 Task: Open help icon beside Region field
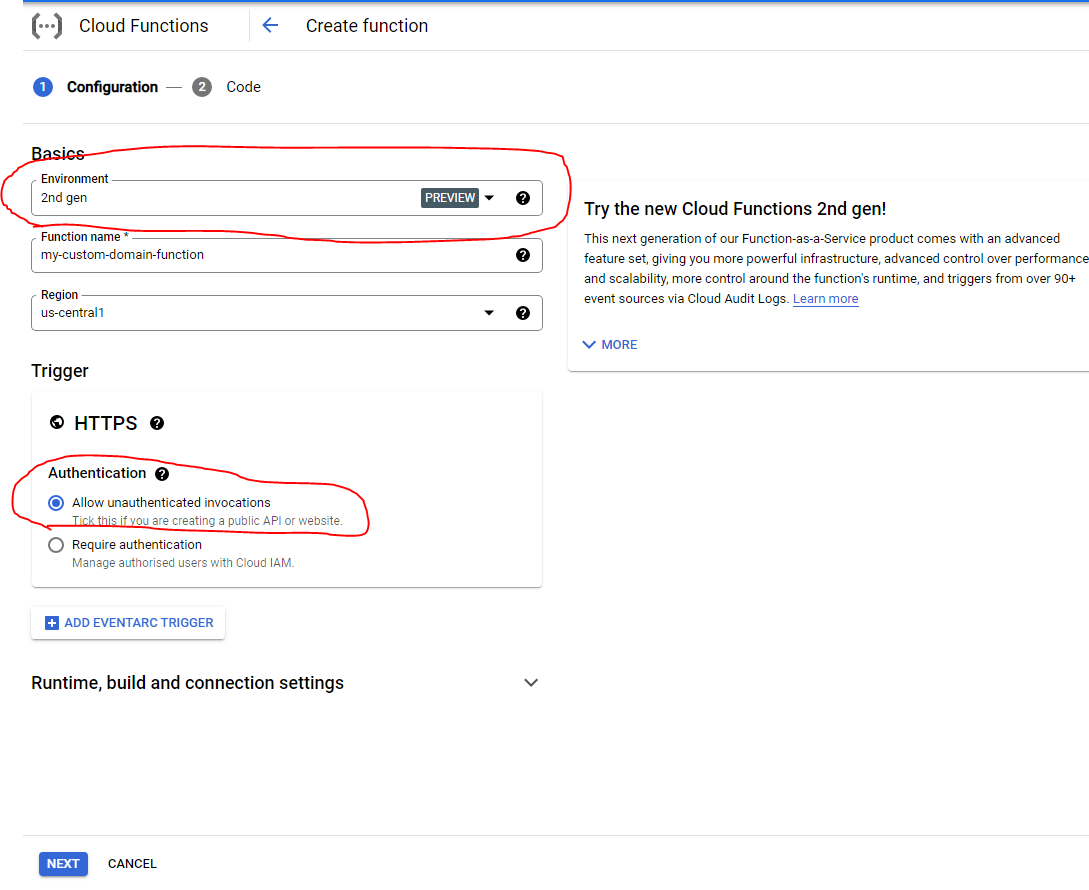[523, 313]
